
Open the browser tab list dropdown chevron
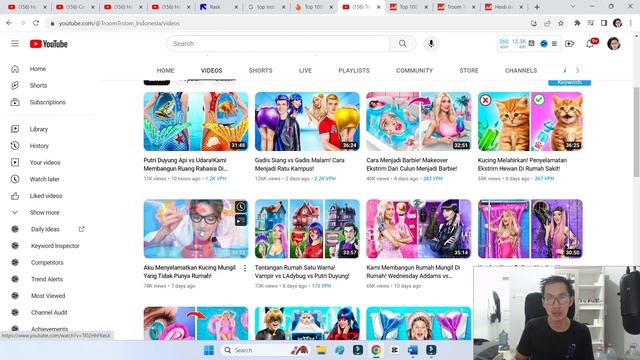point(573,7)
